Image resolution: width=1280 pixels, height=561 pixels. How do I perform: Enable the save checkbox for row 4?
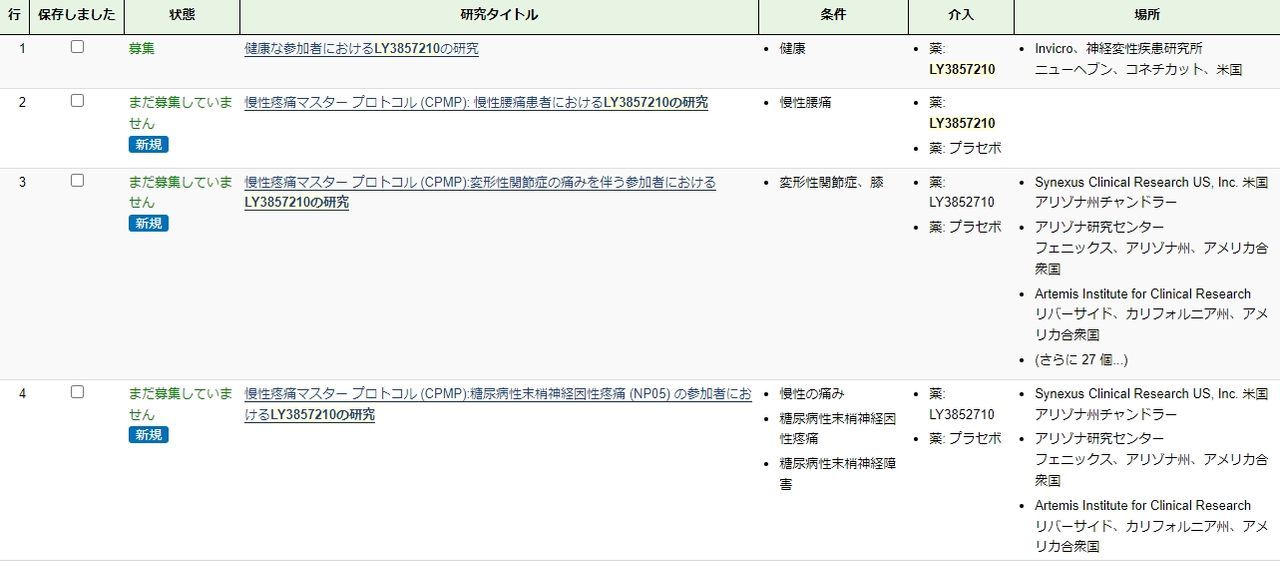(77, 392)
